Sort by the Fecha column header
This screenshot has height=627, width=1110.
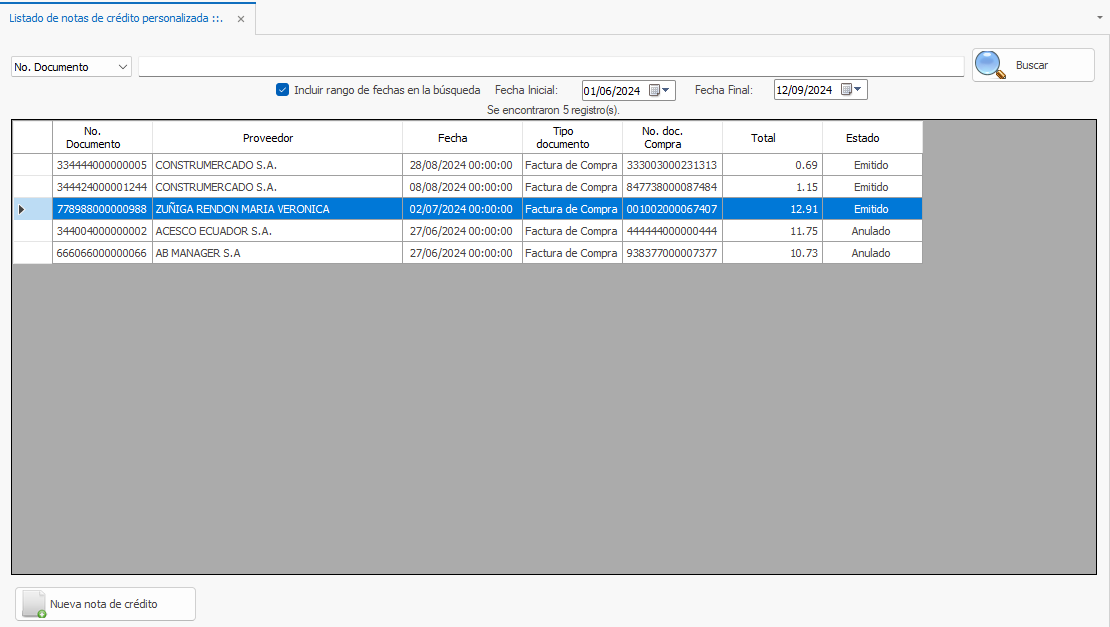click(452, 138)
